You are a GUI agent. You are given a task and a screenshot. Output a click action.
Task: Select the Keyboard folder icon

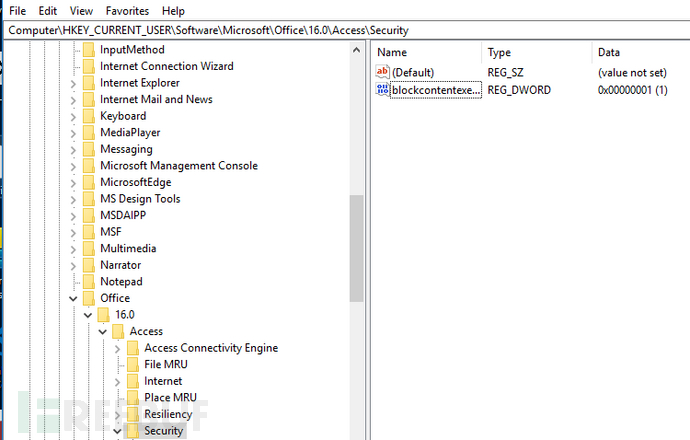(89, 116)
